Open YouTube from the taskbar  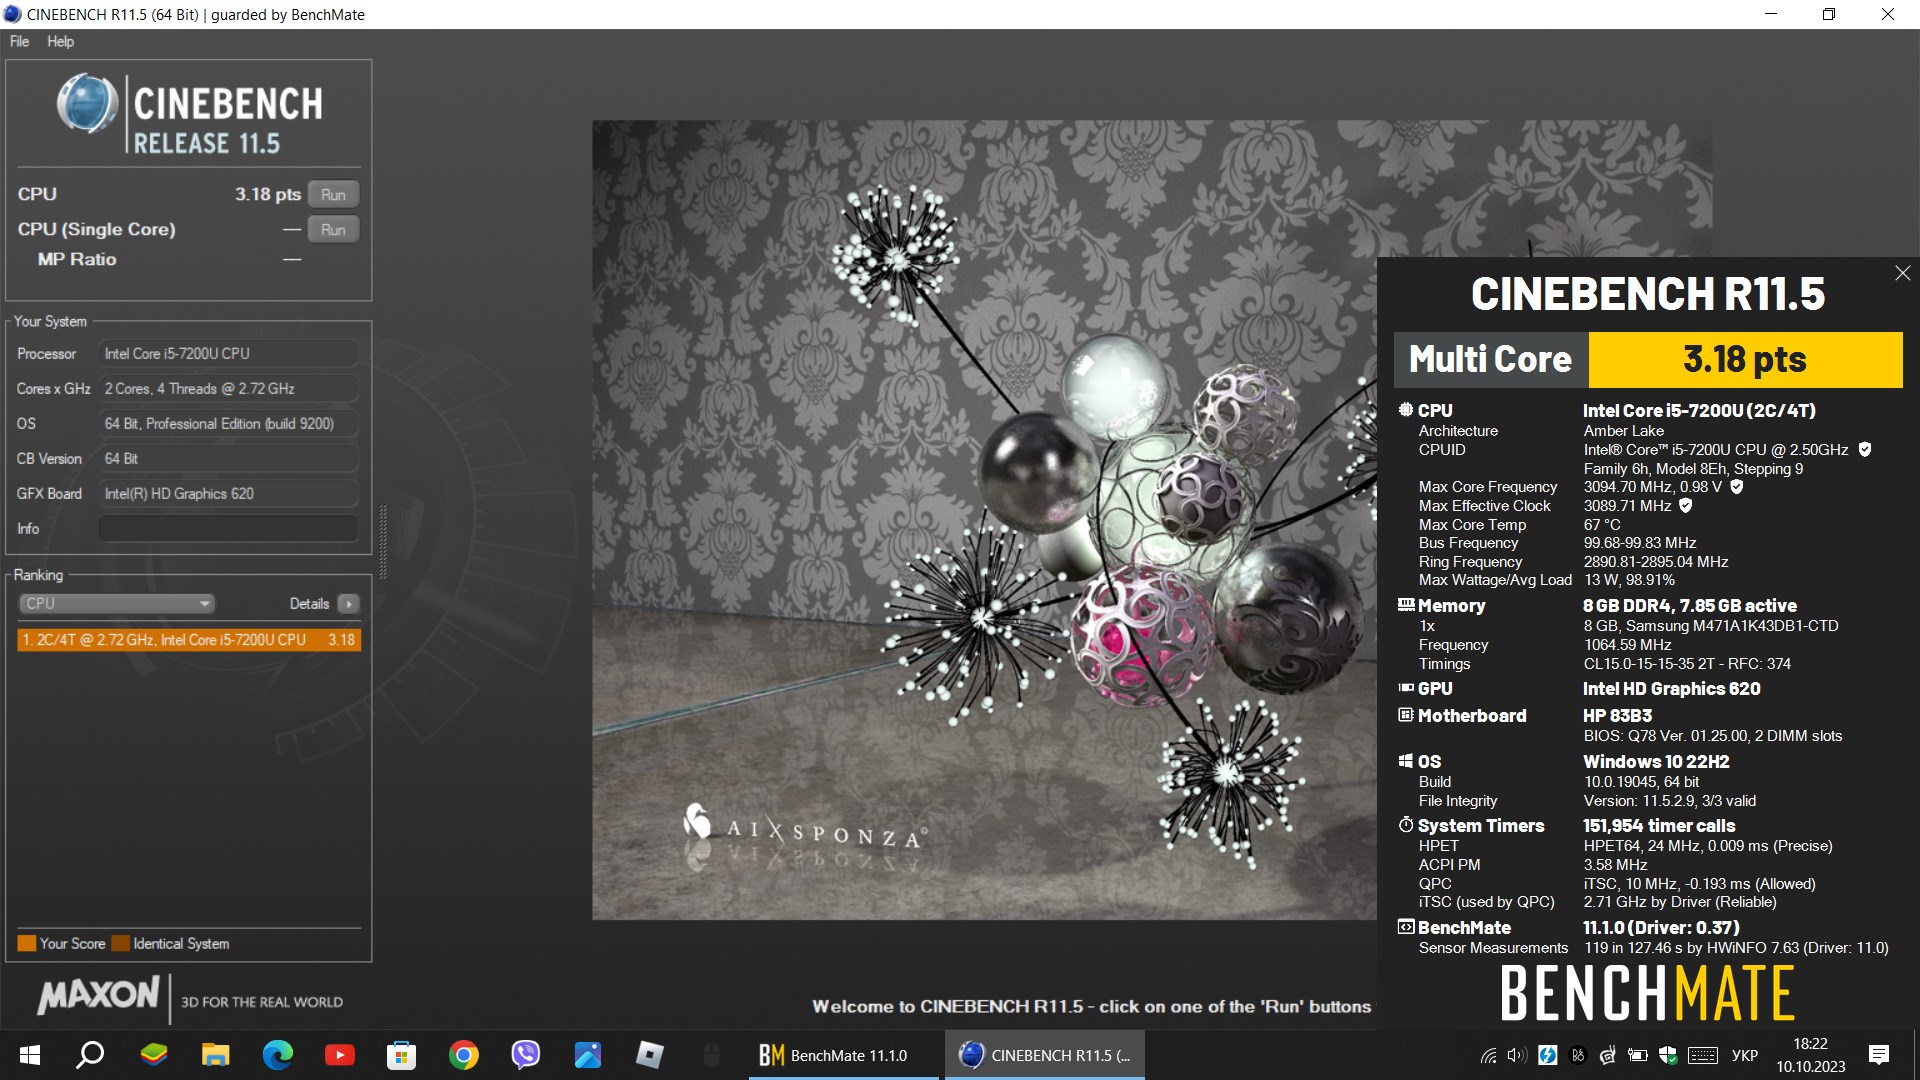[x=340, y=1055]
